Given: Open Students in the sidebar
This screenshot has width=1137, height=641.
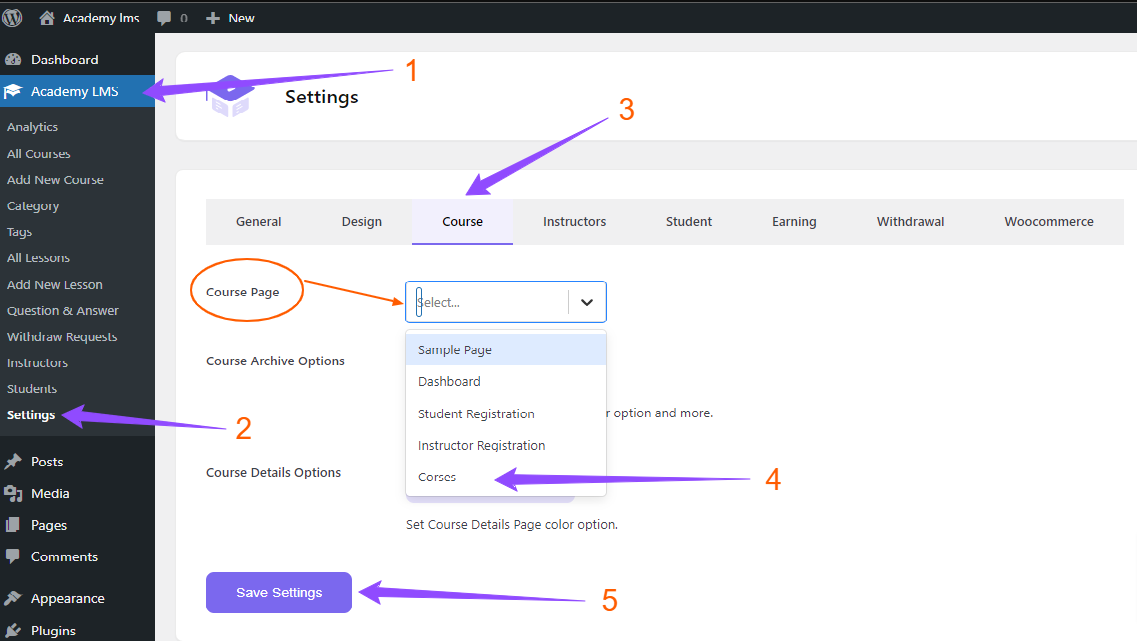Looking at the screenshot, I should pos(32,389).
